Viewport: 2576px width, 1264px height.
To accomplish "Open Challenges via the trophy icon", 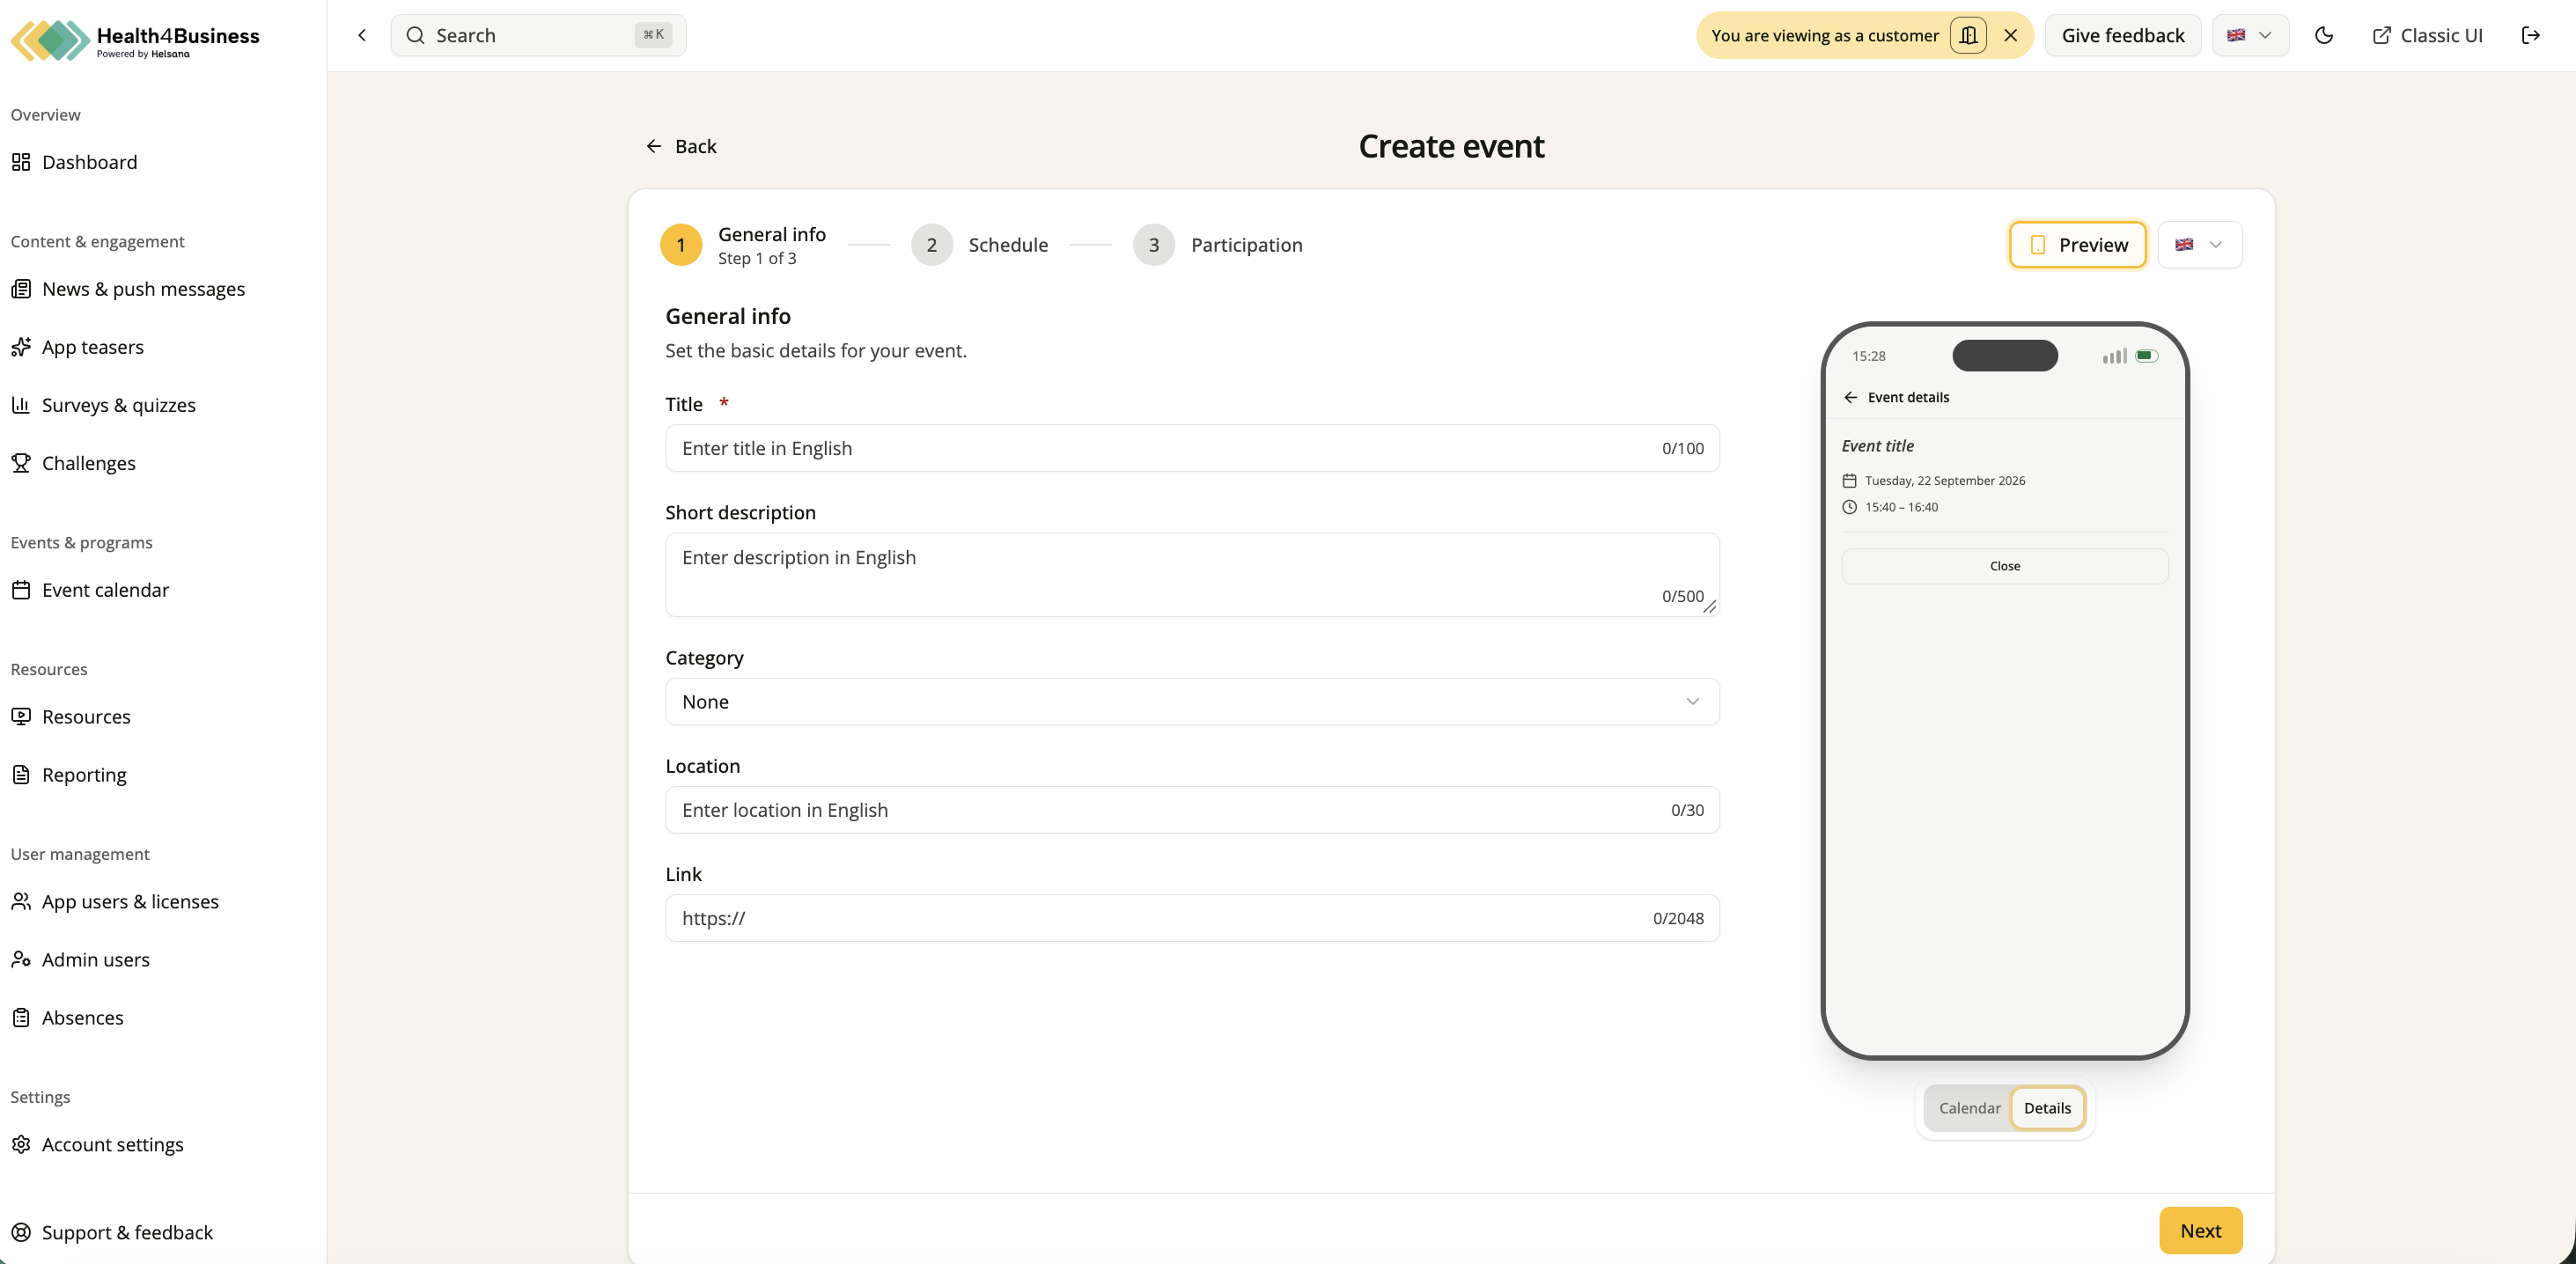I will point(21,463).
